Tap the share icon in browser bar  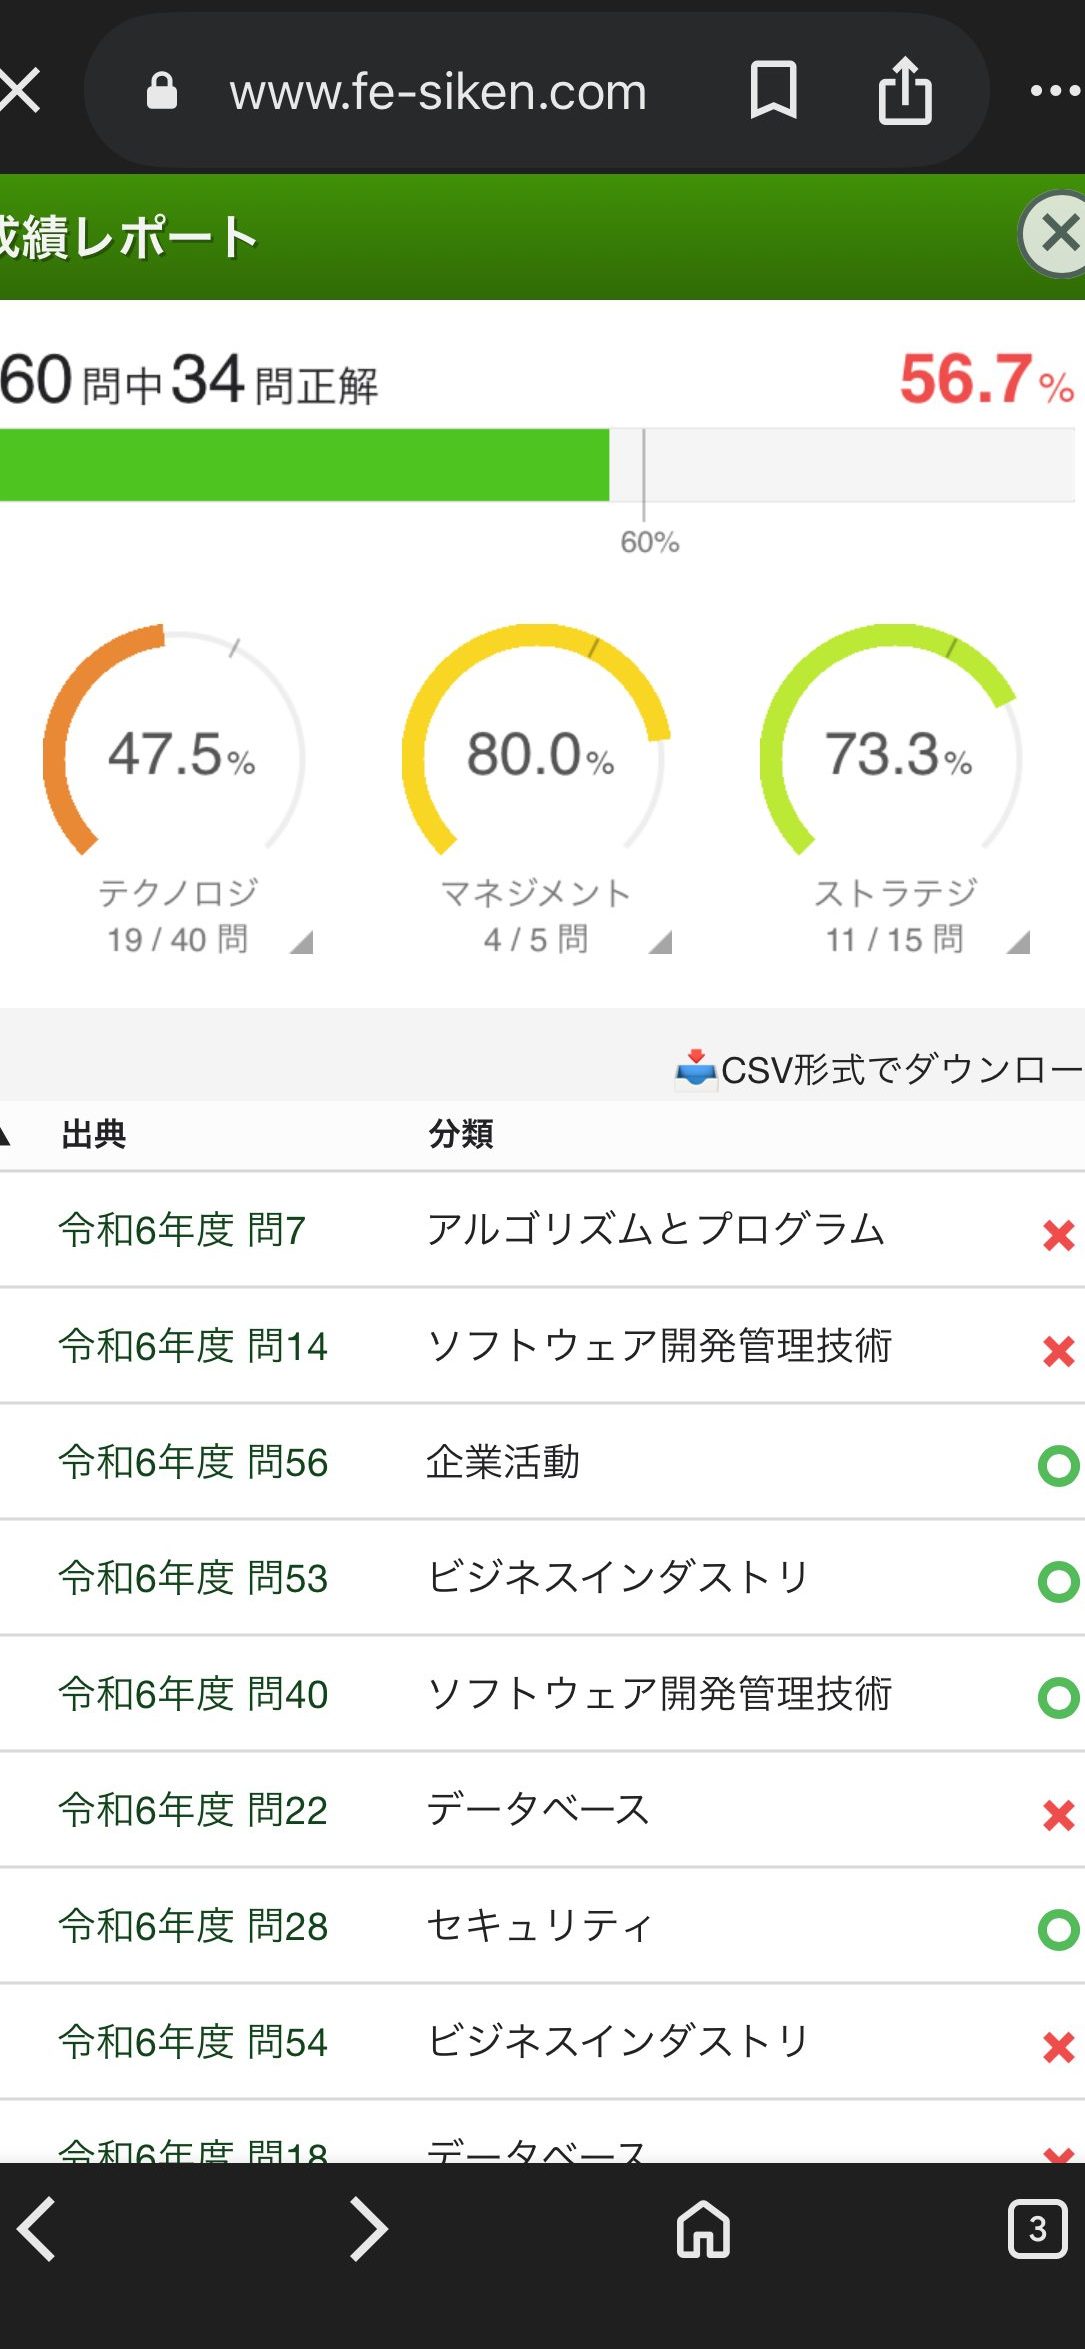905,91
